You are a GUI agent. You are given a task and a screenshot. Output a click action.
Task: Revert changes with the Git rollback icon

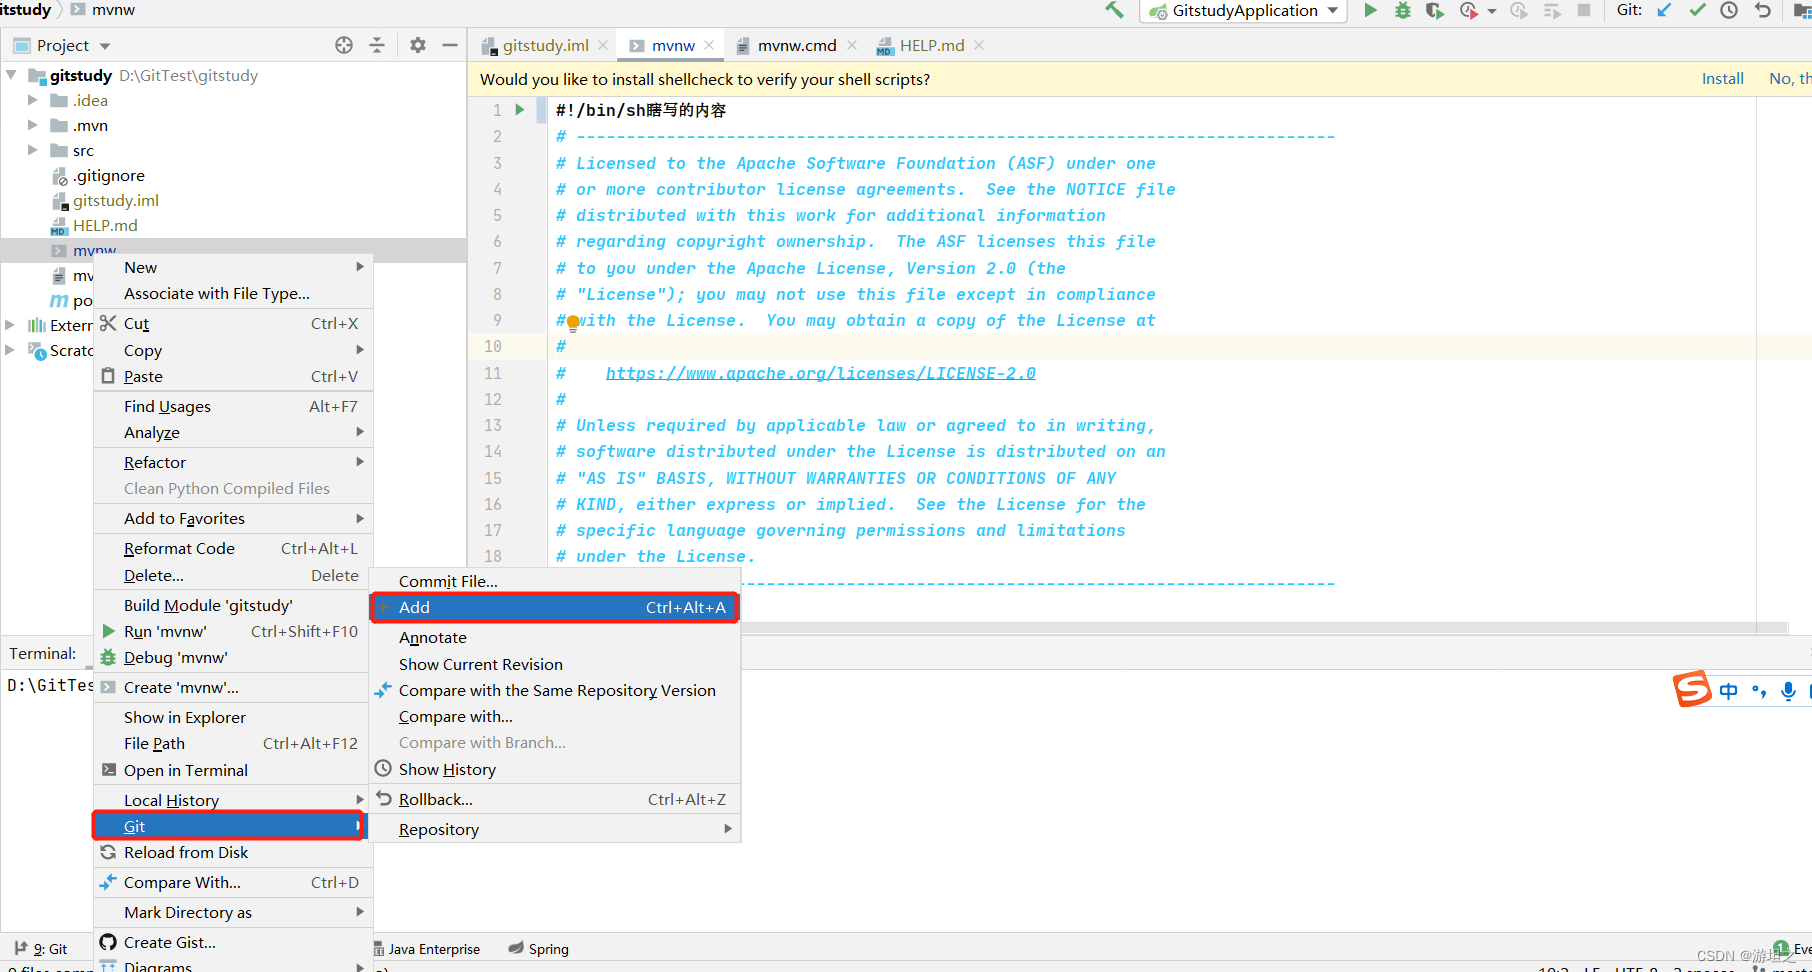[1762, 10]
